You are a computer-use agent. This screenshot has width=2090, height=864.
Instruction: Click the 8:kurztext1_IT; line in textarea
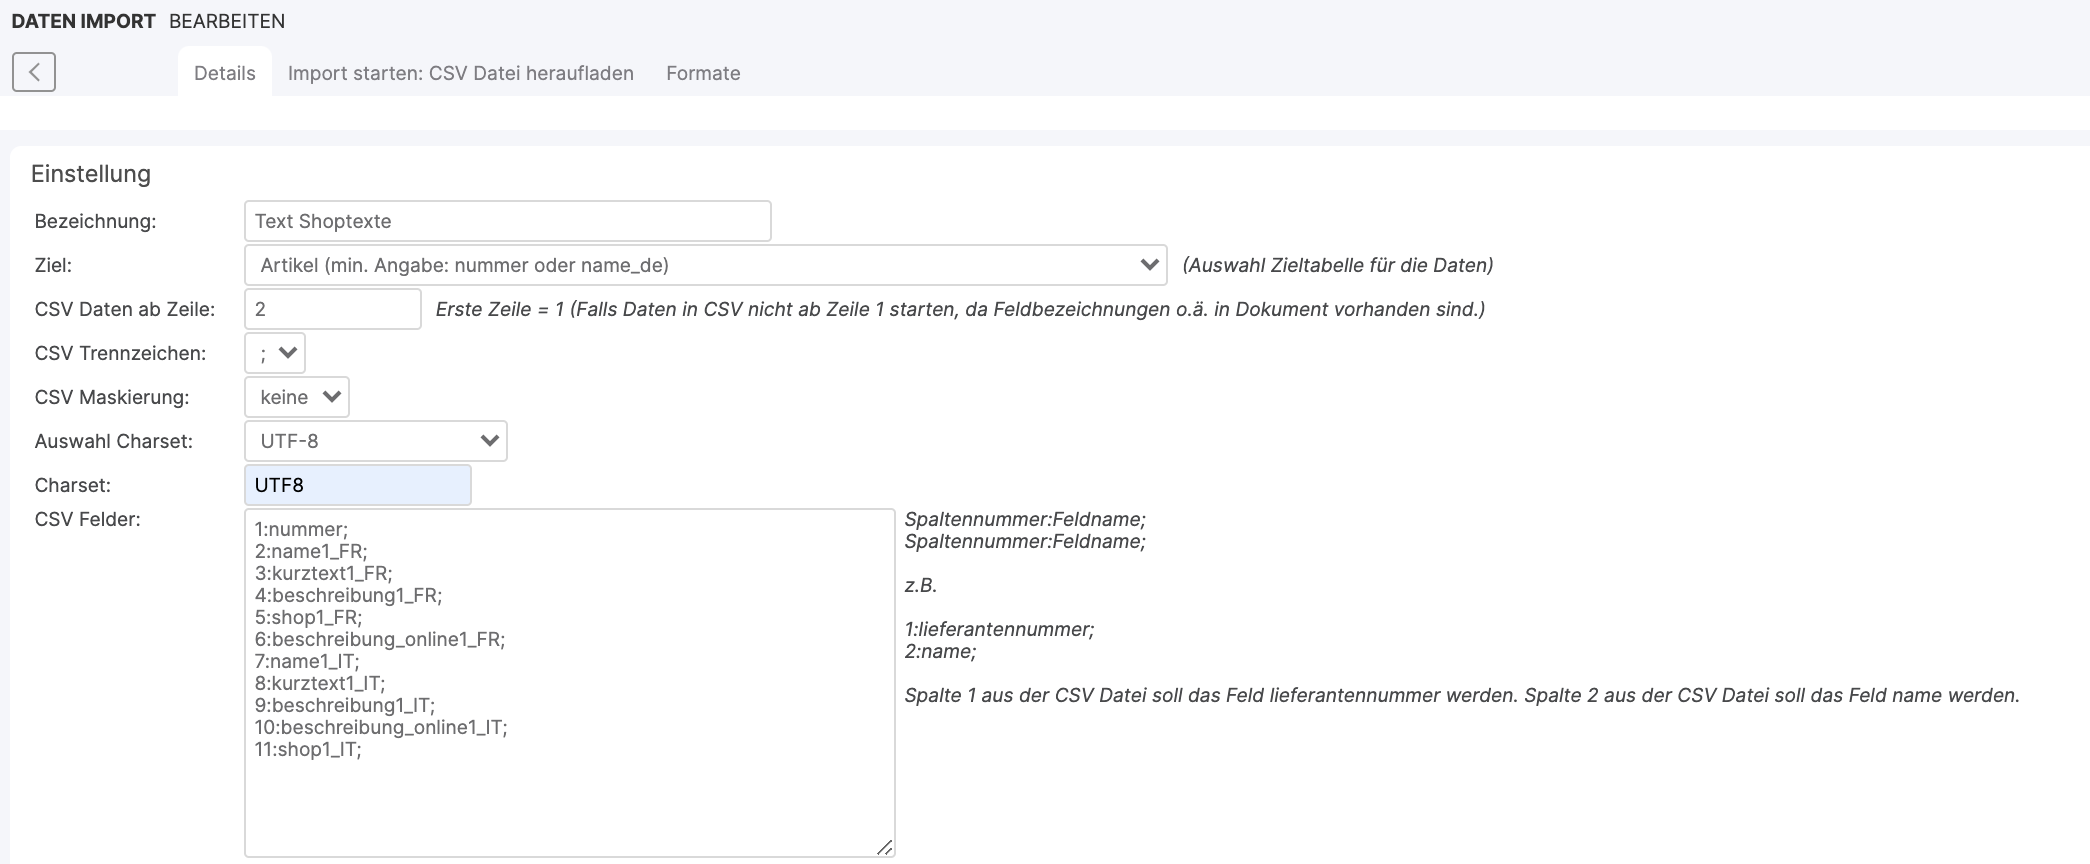tap(319, 684)
